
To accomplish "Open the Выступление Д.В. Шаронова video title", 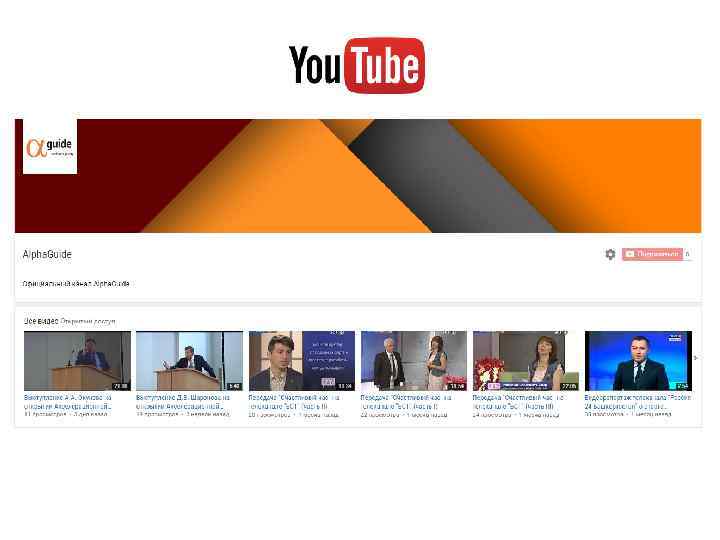I will (183, 402).
